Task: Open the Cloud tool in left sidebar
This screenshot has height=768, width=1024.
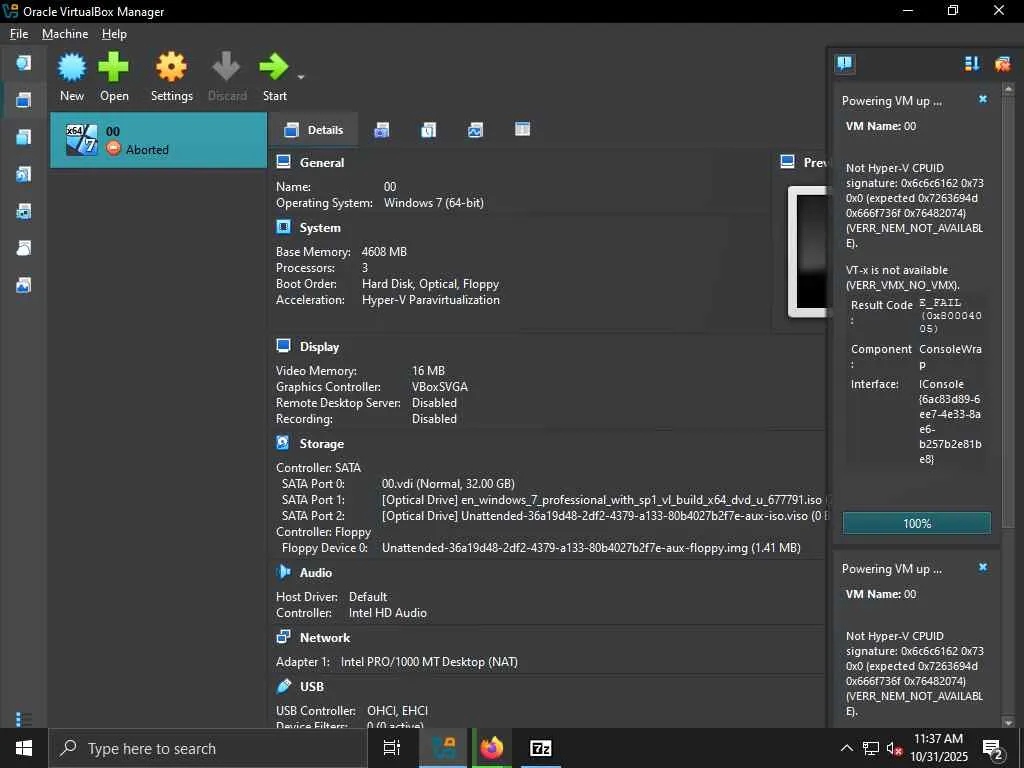Action: click(24, 248)
